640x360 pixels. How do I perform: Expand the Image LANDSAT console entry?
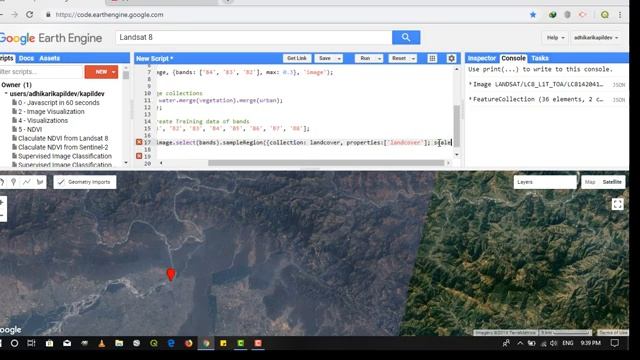pos(470,84)
